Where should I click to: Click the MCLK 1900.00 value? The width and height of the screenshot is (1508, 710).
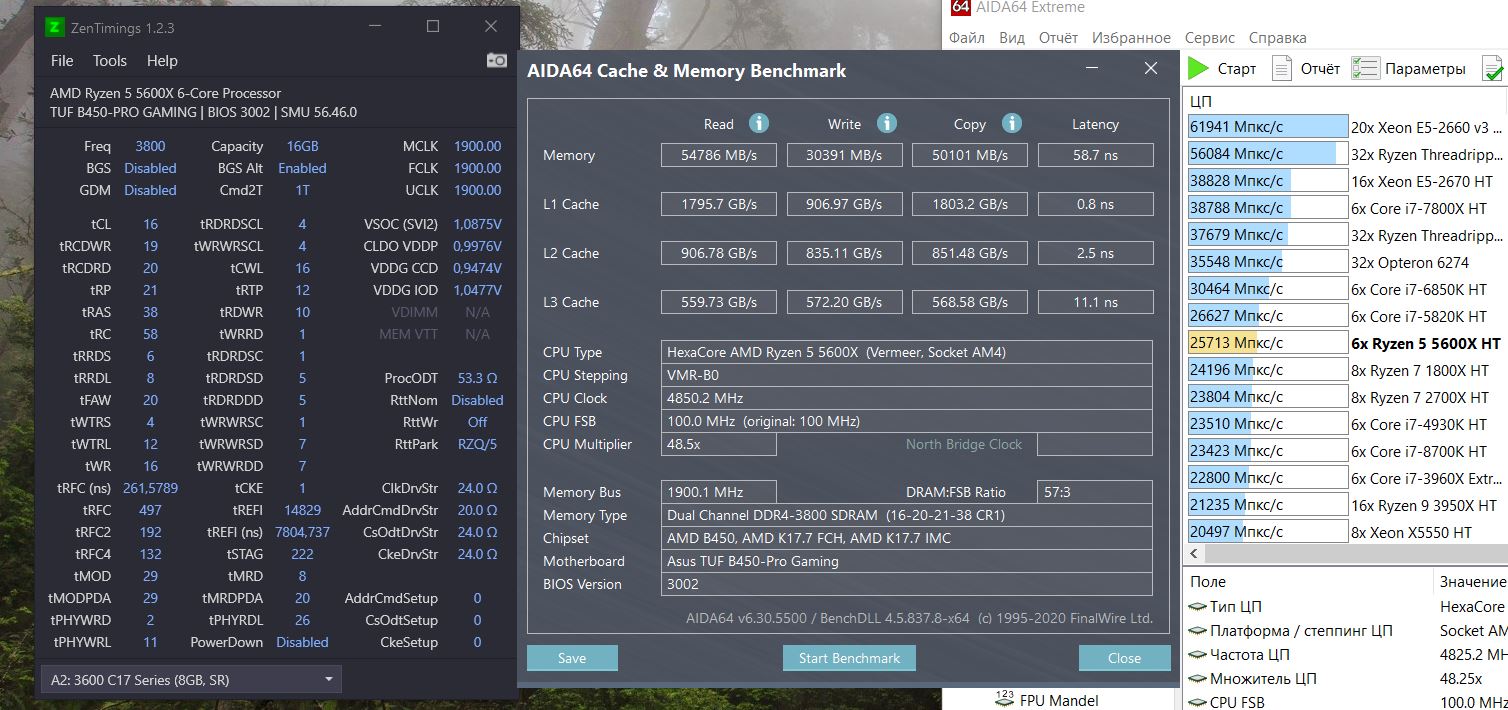click(x=477, y=146)
